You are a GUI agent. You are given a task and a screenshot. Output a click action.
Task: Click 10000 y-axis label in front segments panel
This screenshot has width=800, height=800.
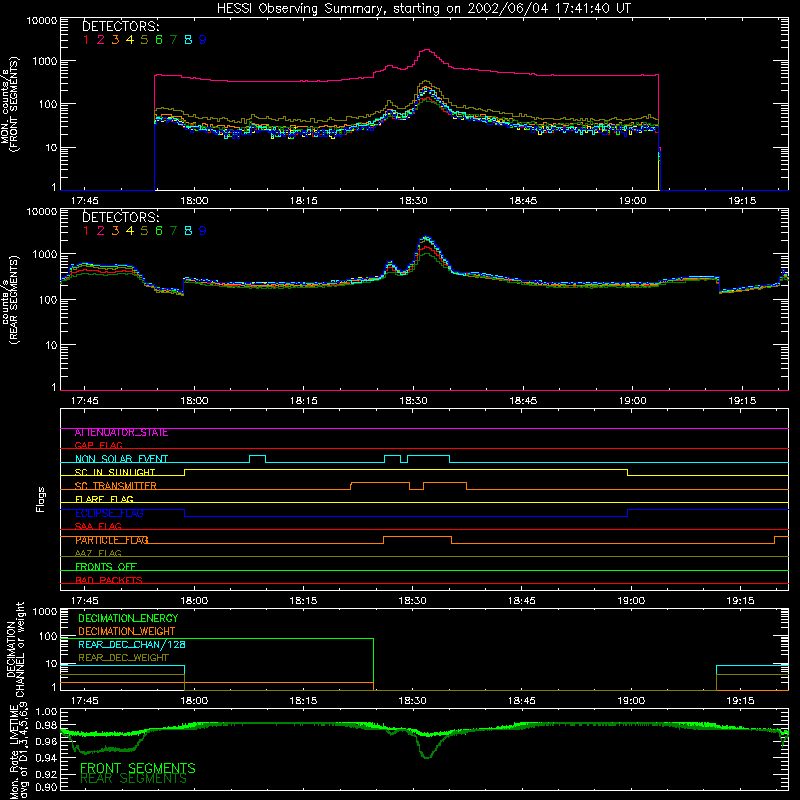[x=42, y=20]
